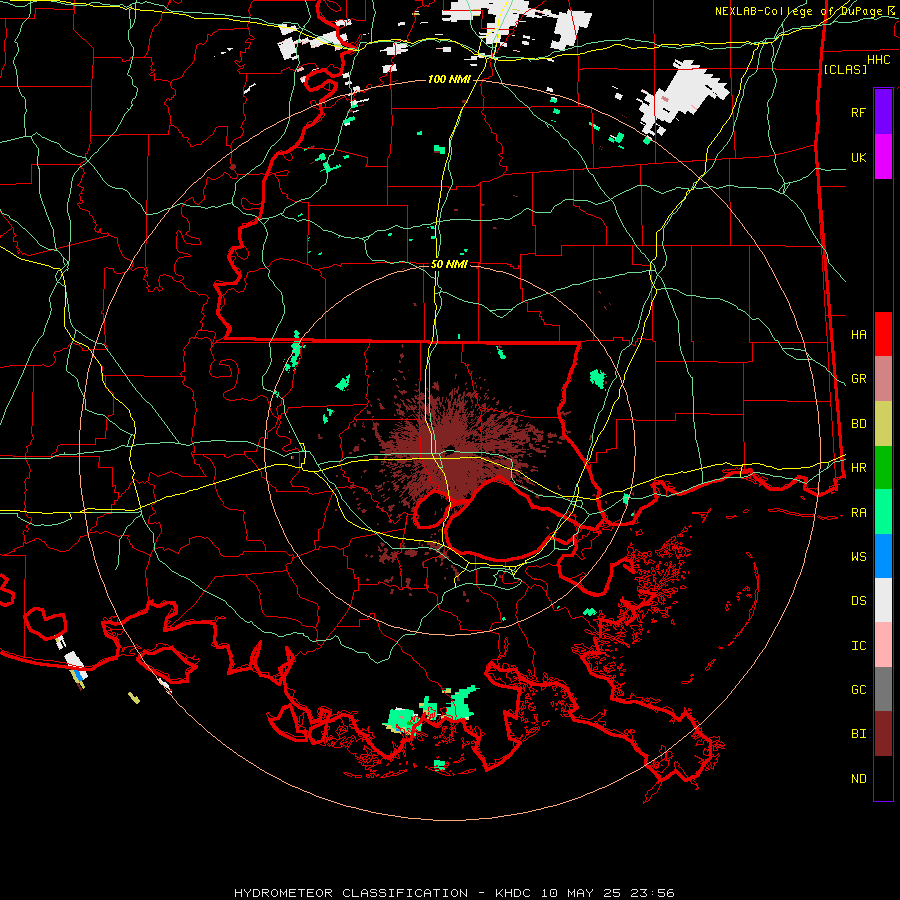Click the HA red legend swatch
Image resolution: width=900 pixels, height=900 pixels.
(x=883, y=334)
